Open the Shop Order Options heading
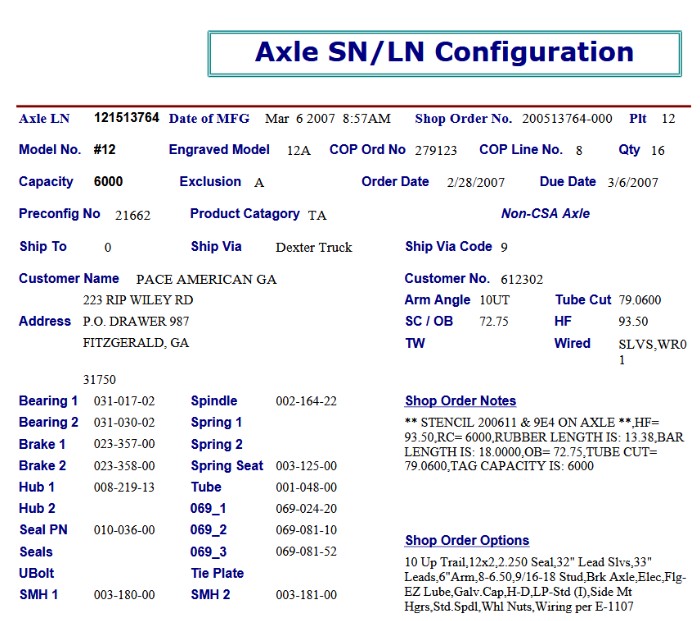The height and width of the screenshot is (621, 700). click(x=466, y=541)
